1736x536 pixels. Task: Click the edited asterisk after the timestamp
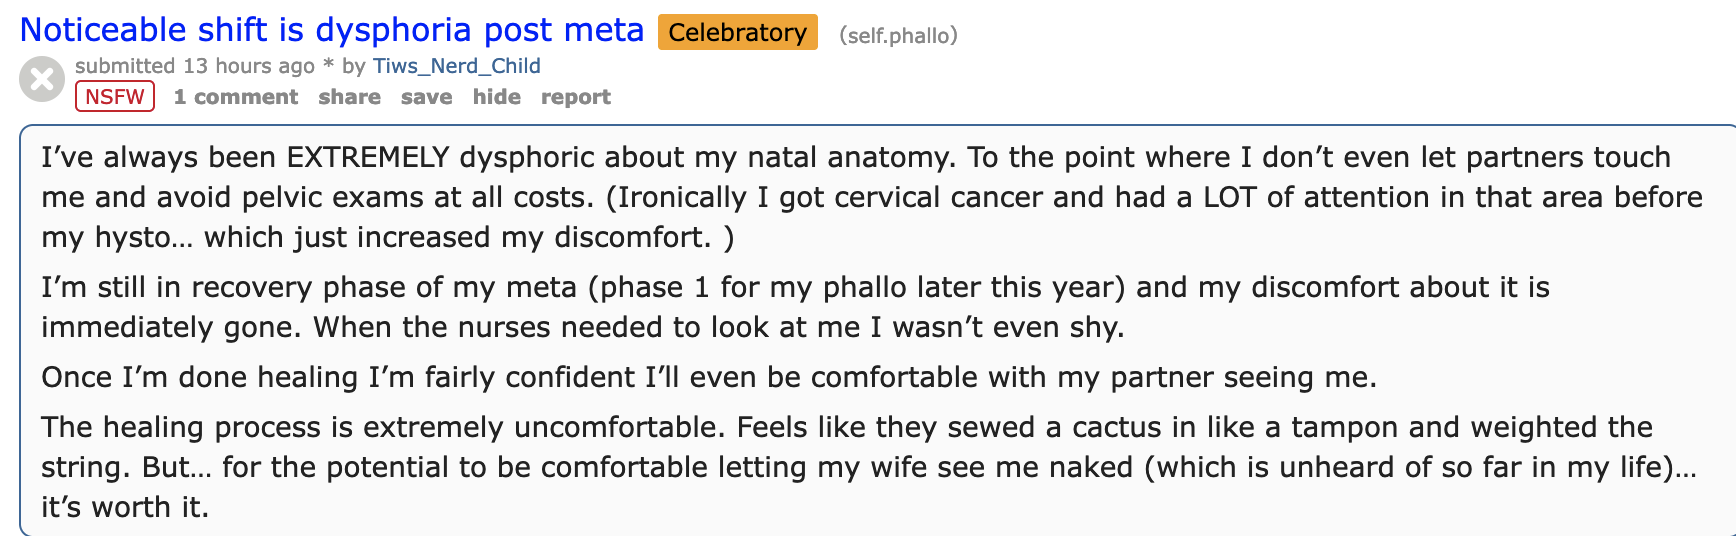point(327,66)
